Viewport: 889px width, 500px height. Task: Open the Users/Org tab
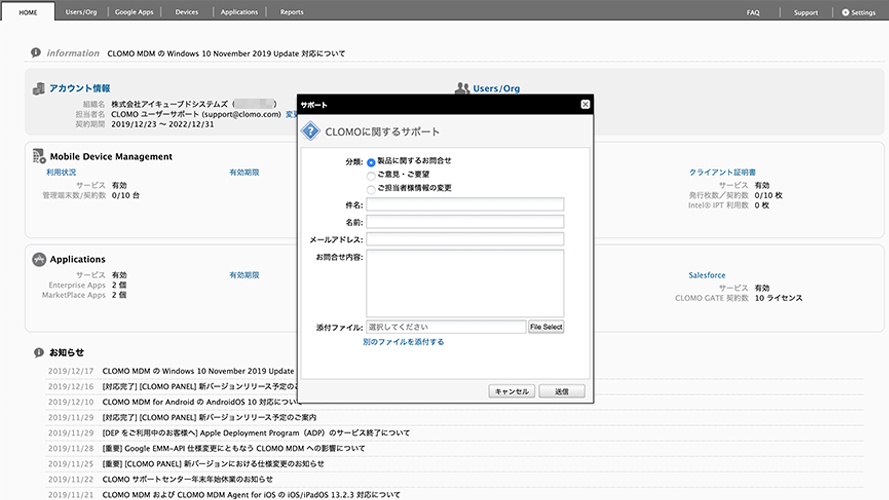(x=81, y=12)
